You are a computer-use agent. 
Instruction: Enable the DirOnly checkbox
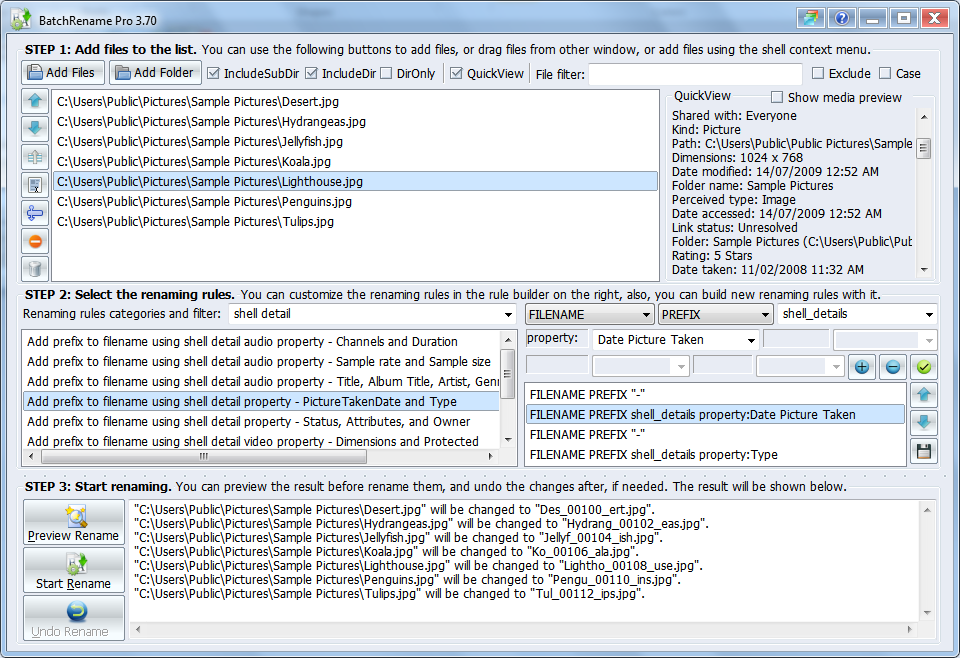386,73
